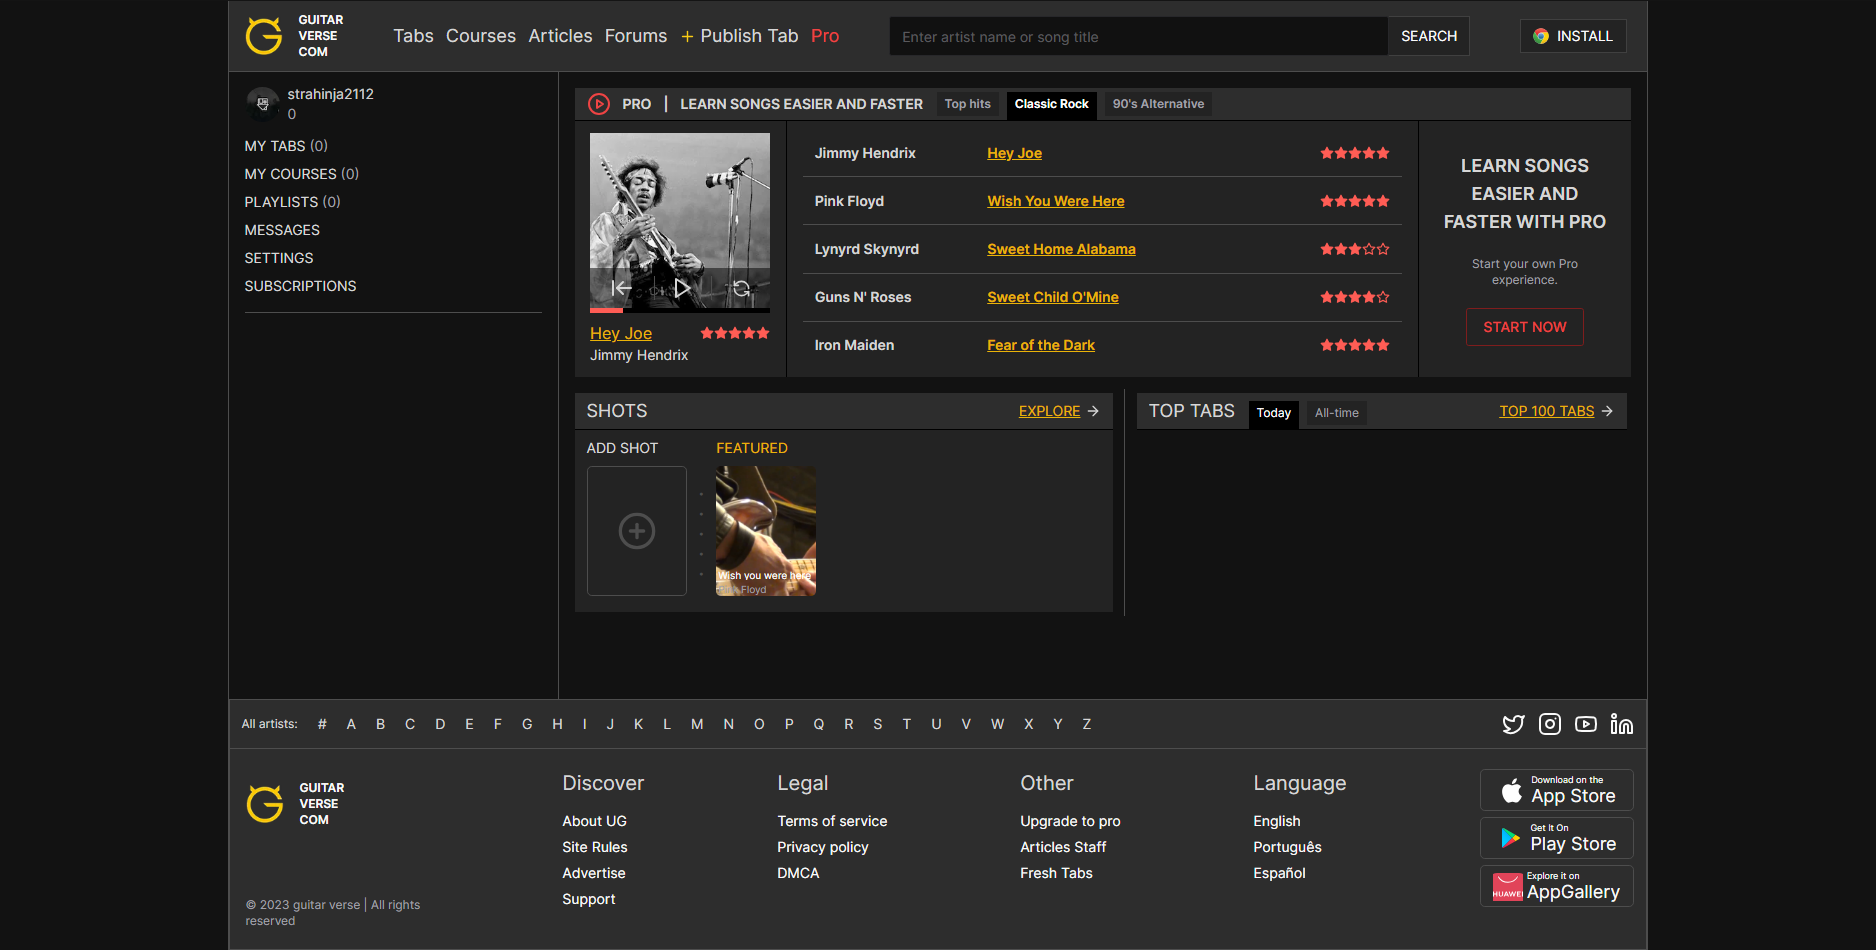Viewport: 1876px width, 950px height.
Task: Click the plus Publish Tab link
Action: (x=739, y=36)
